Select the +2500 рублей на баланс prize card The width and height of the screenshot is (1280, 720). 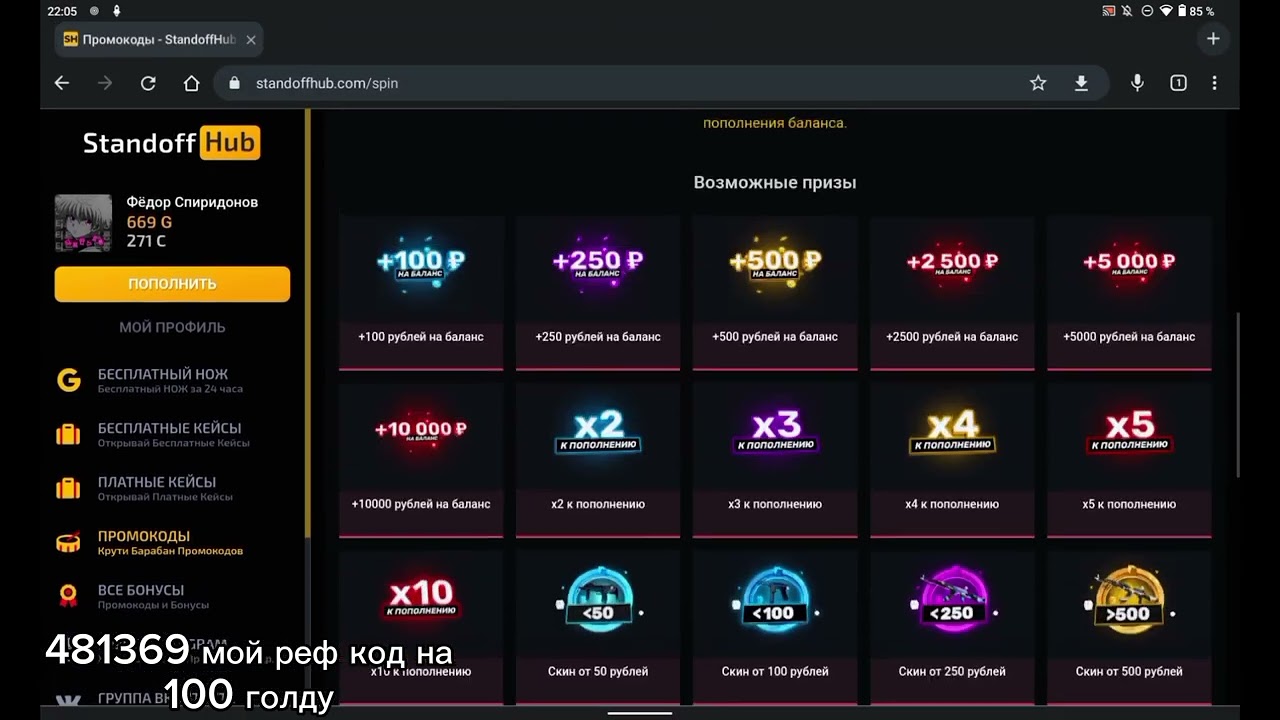[x=952, y=293]
